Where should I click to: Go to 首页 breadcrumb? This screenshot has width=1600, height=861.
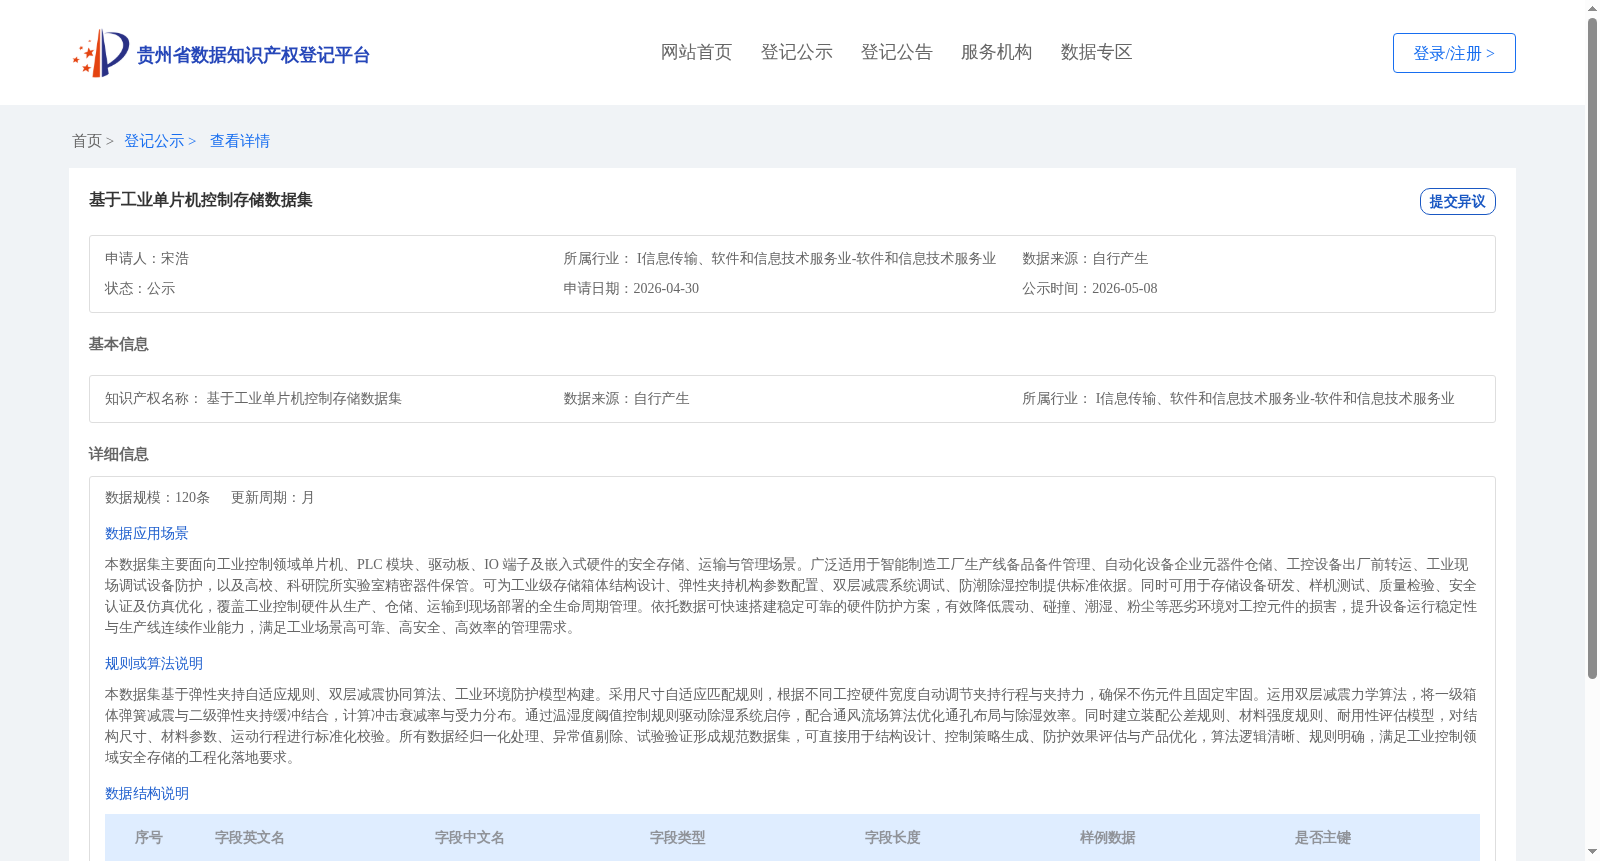87,141
